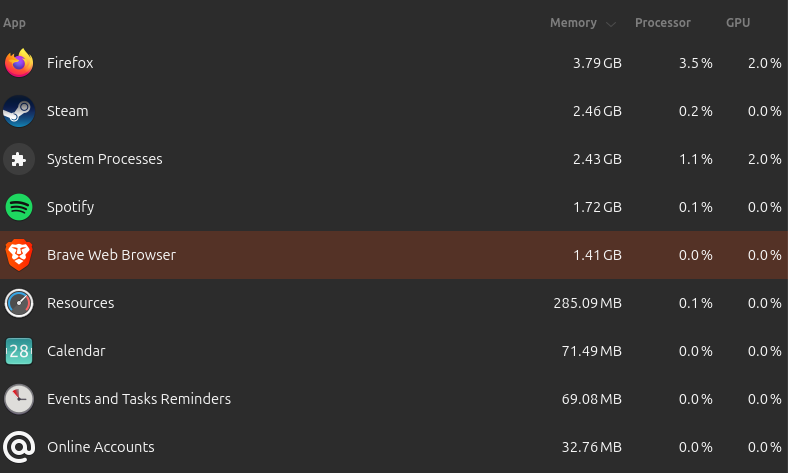Select the Brave Web Browser row

click(394, 255)
